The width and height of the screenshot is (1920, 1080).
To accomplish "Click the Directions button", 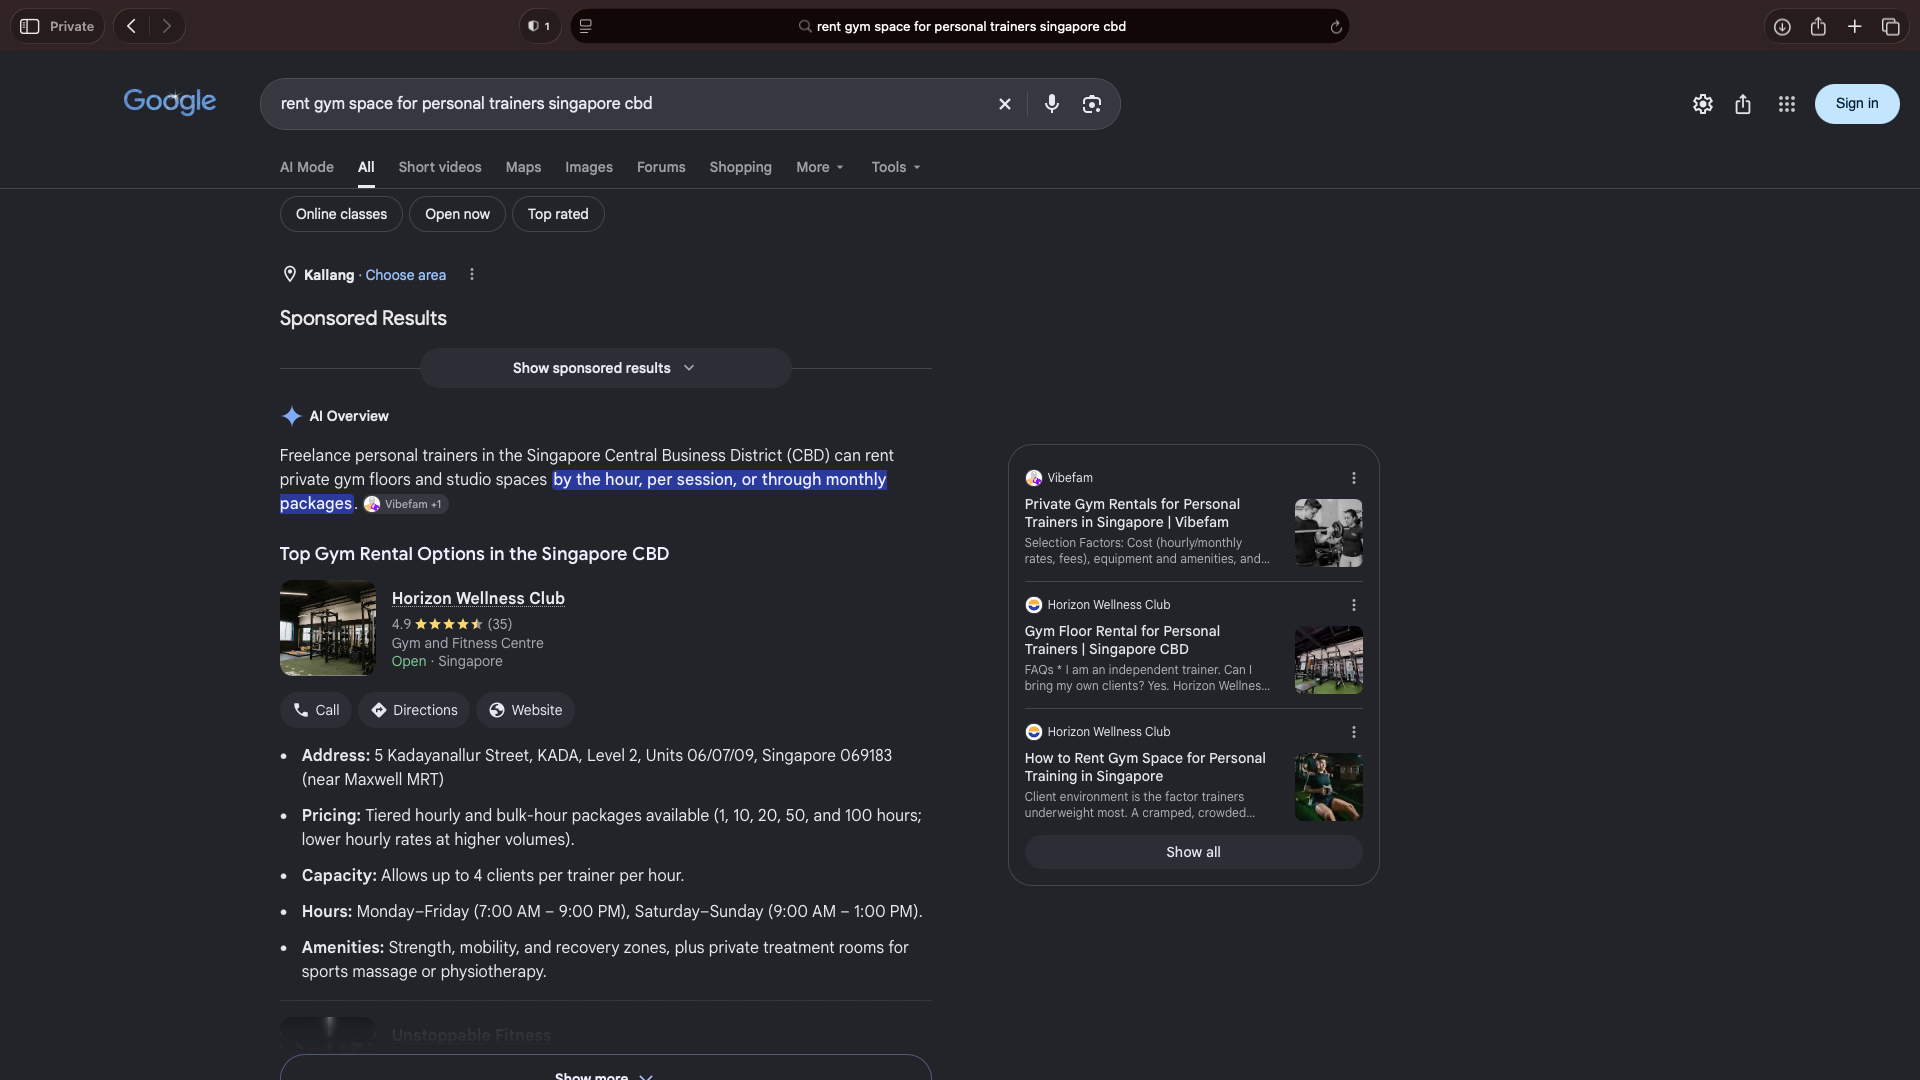I will [414, 710].
